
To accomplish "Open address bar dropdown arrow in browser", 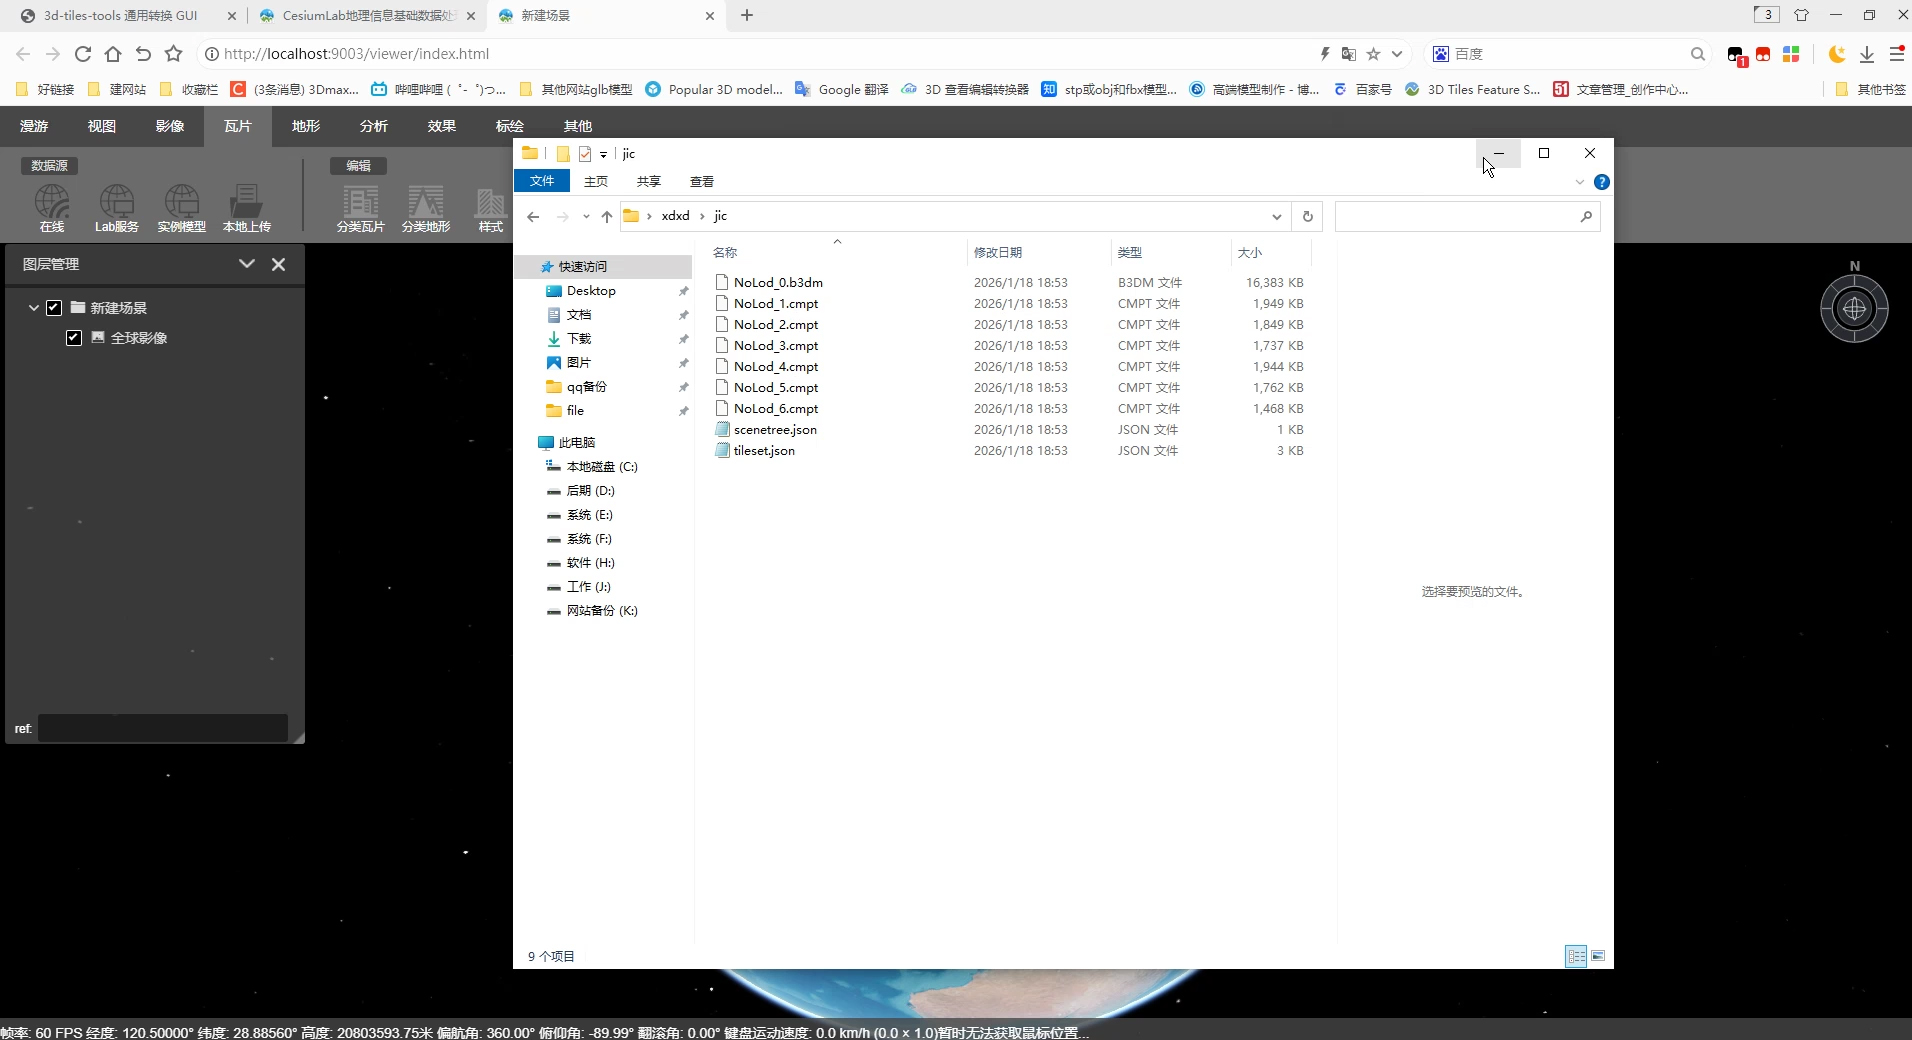I will (x=1397, y=54).
